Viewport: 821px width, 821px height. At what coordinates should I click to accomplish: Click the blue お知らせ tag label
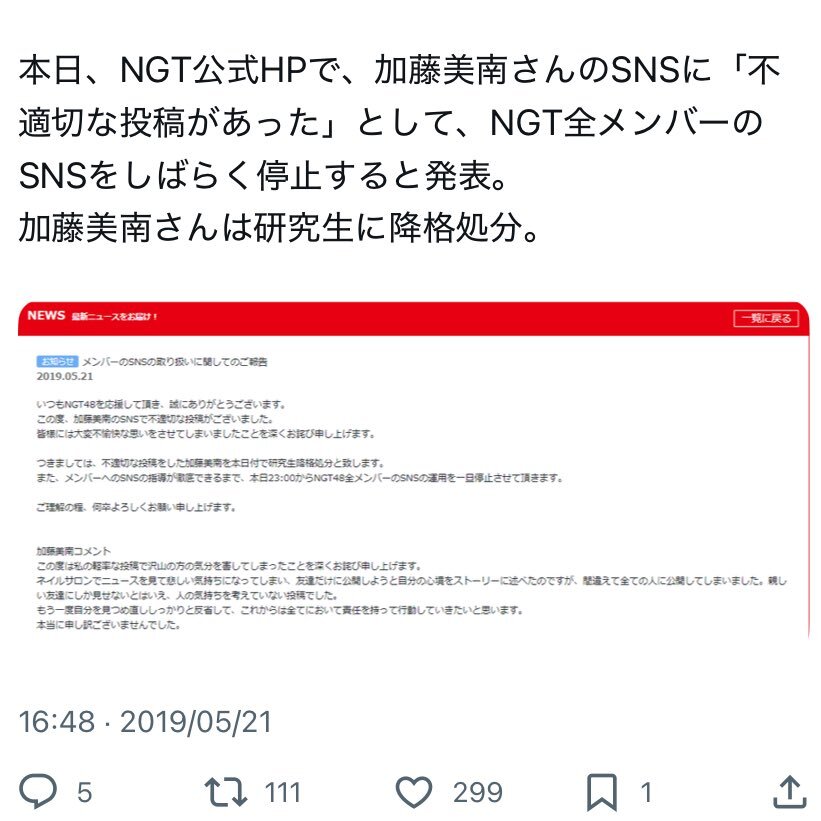point(58,361)
